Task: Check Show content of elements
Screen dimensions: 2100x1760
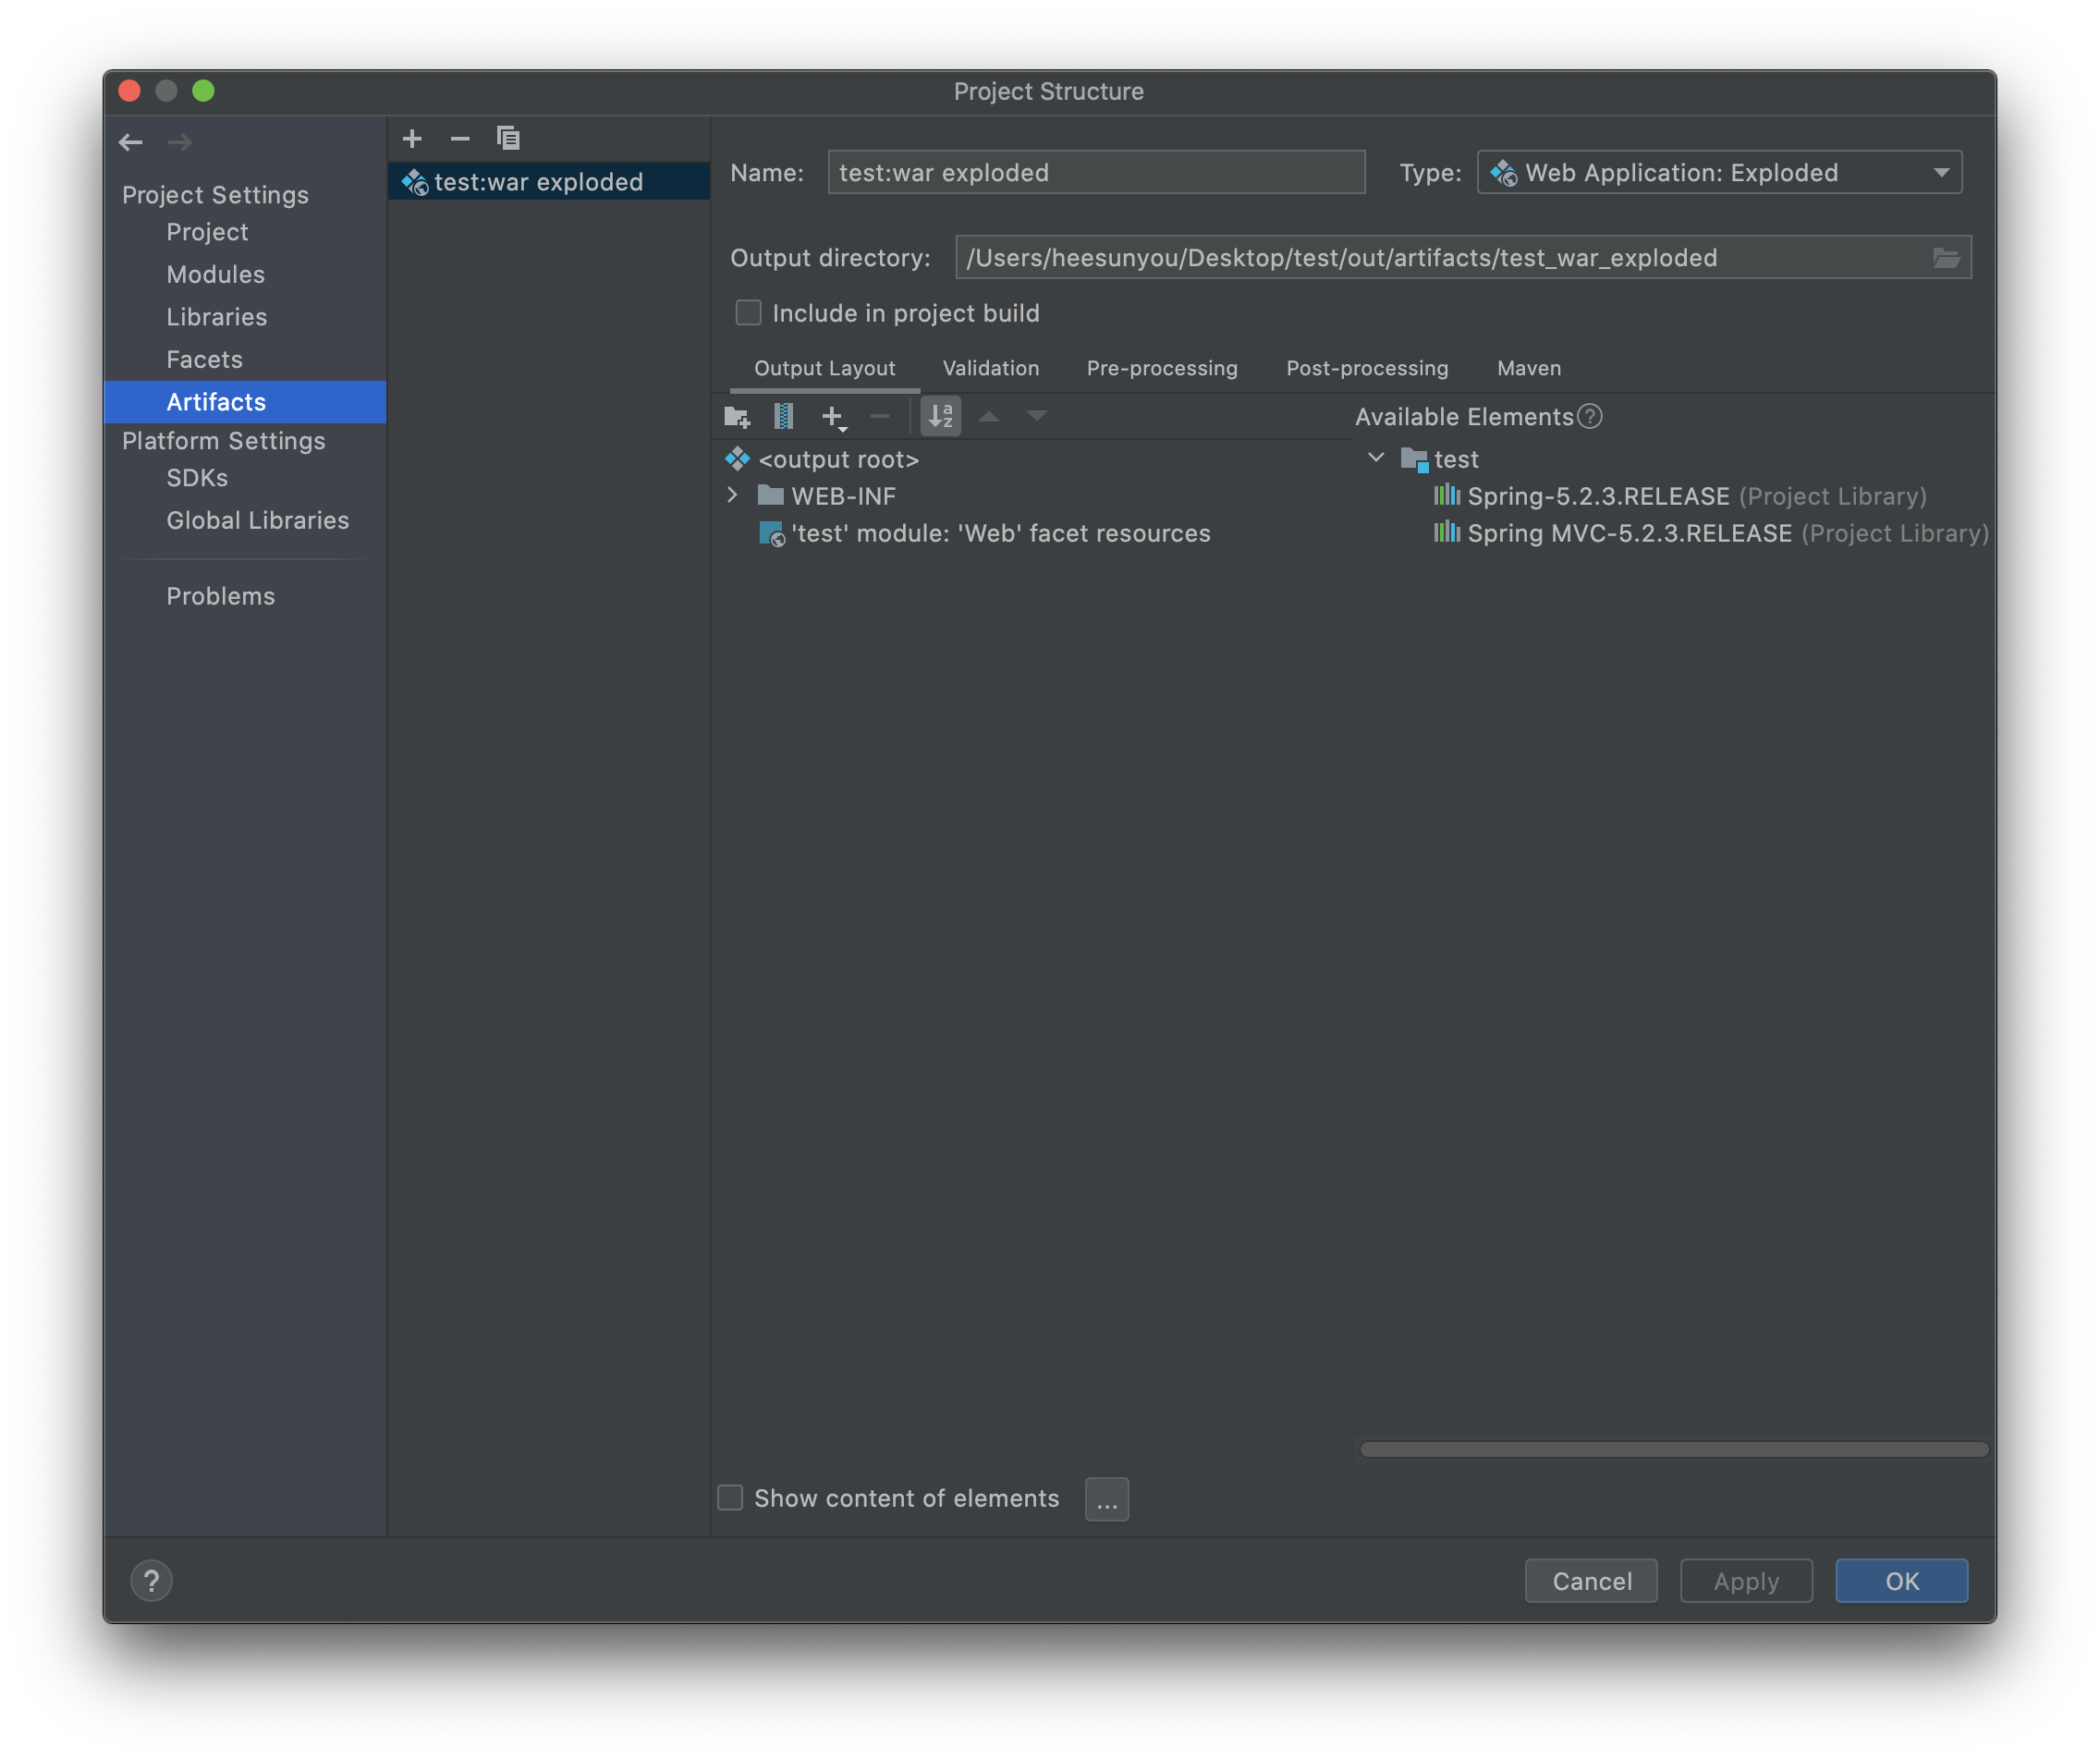Action: [731, 1497]
